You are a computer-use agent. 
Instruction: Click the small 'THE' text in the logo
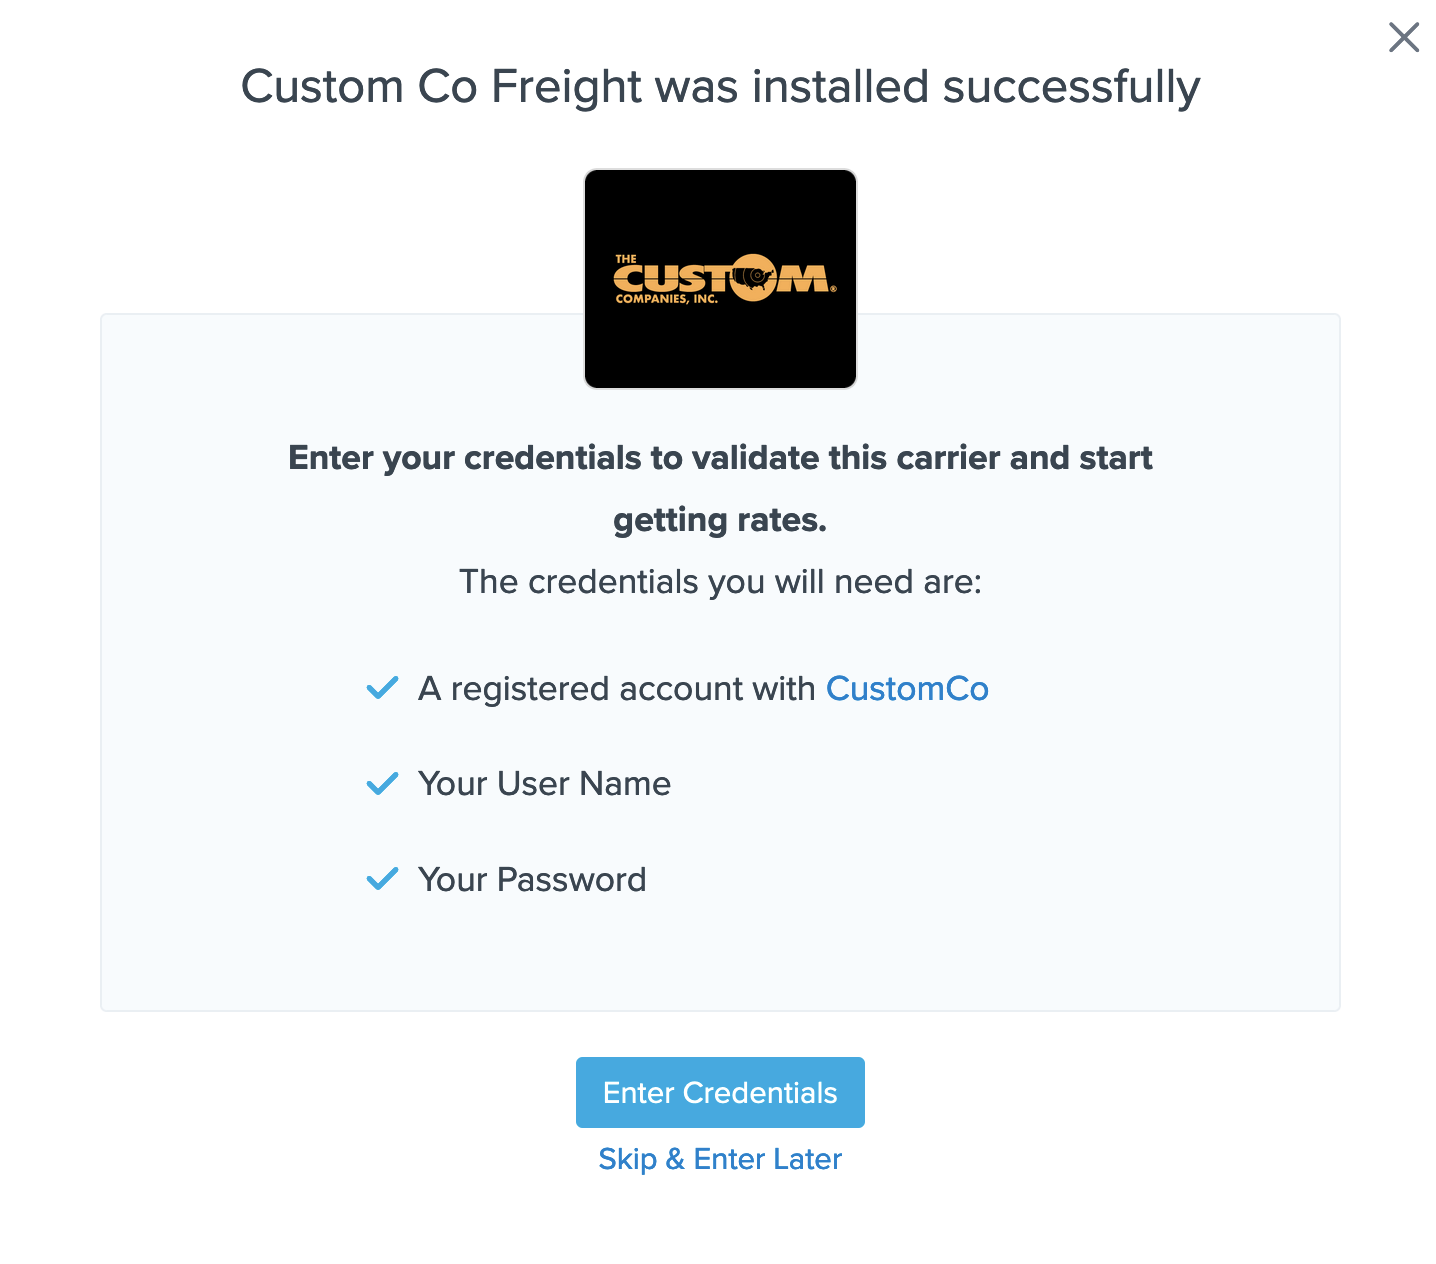(x=626, y=259)
